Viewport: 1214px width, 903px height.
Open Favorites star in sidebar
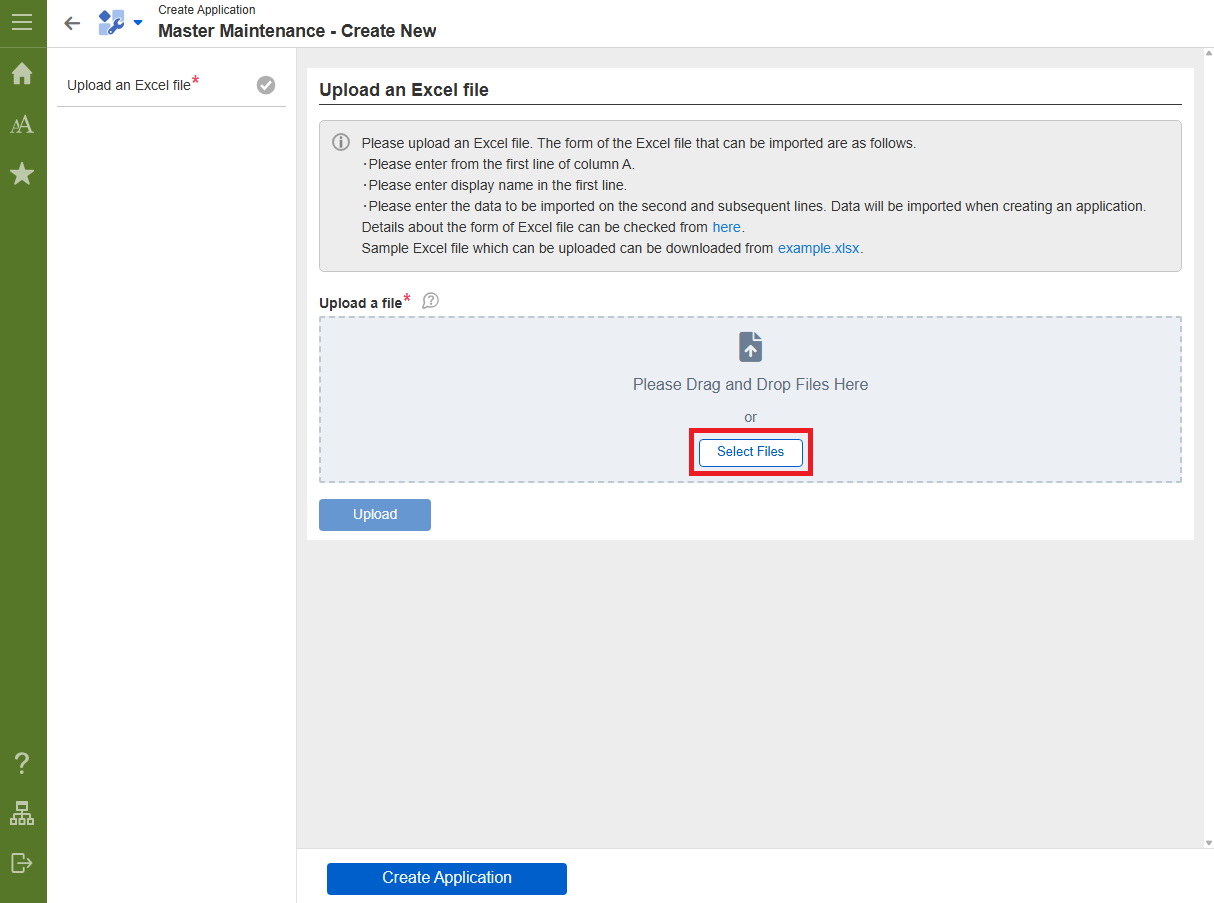pyautogui.click(x=22, y=175)
